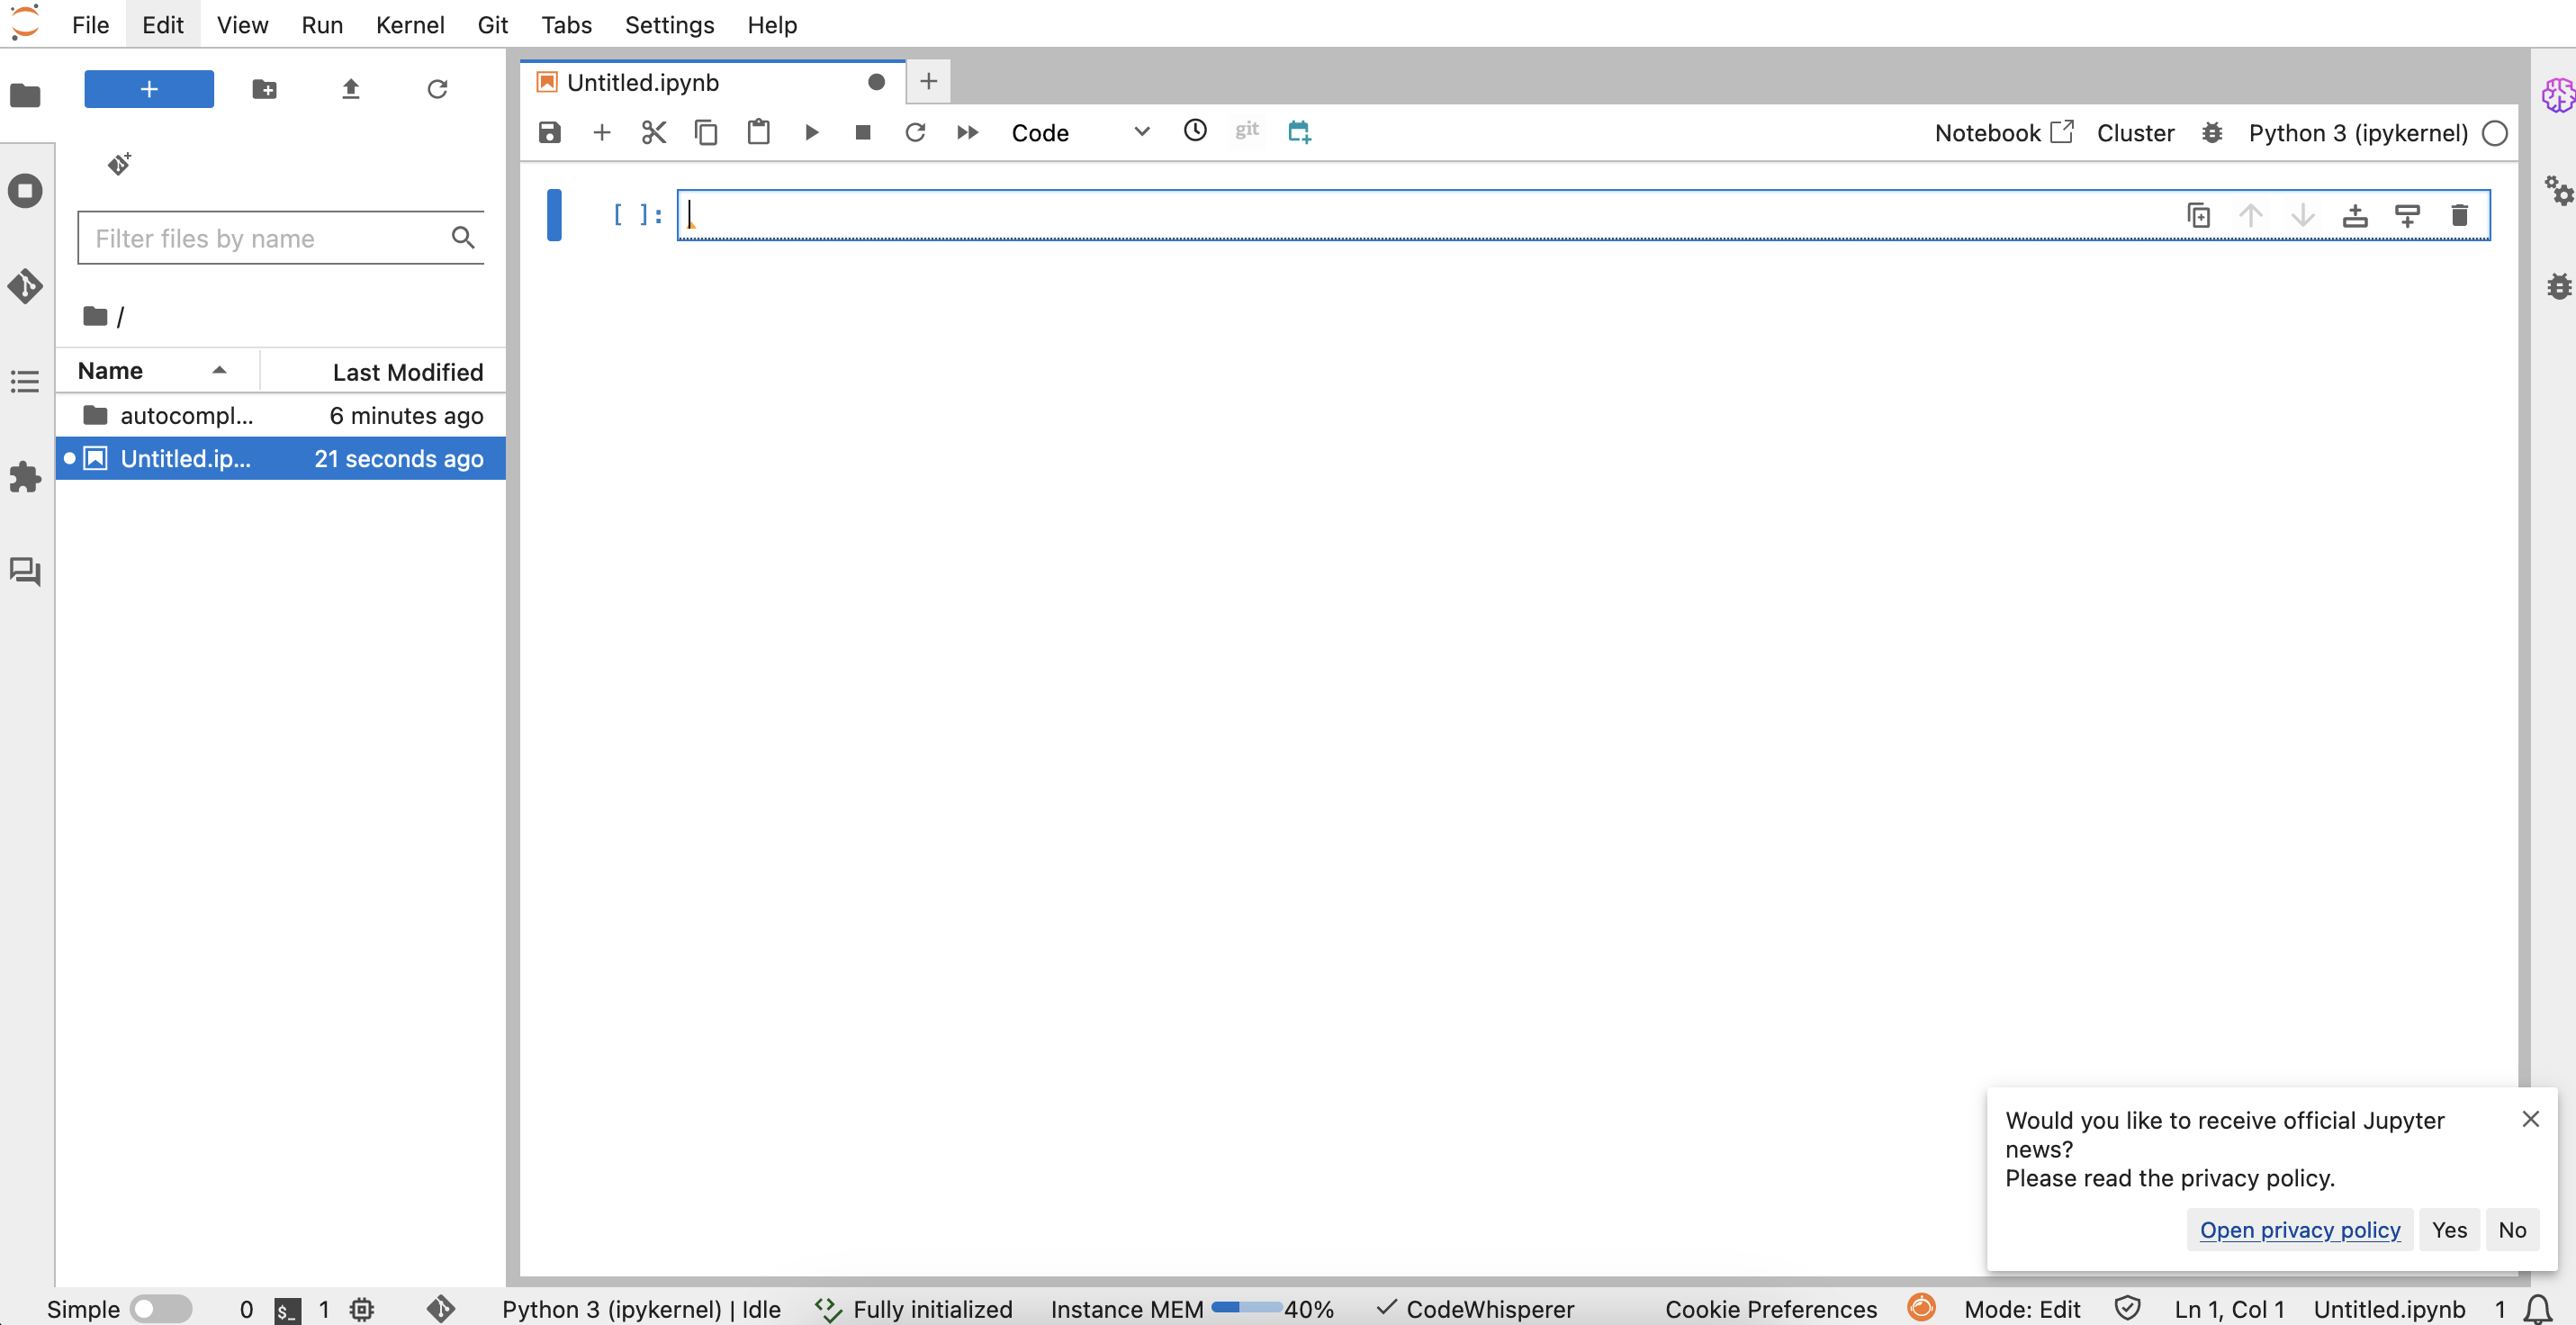Restart kernel and run all cells

pyautogui.click(x=967, y=132)
